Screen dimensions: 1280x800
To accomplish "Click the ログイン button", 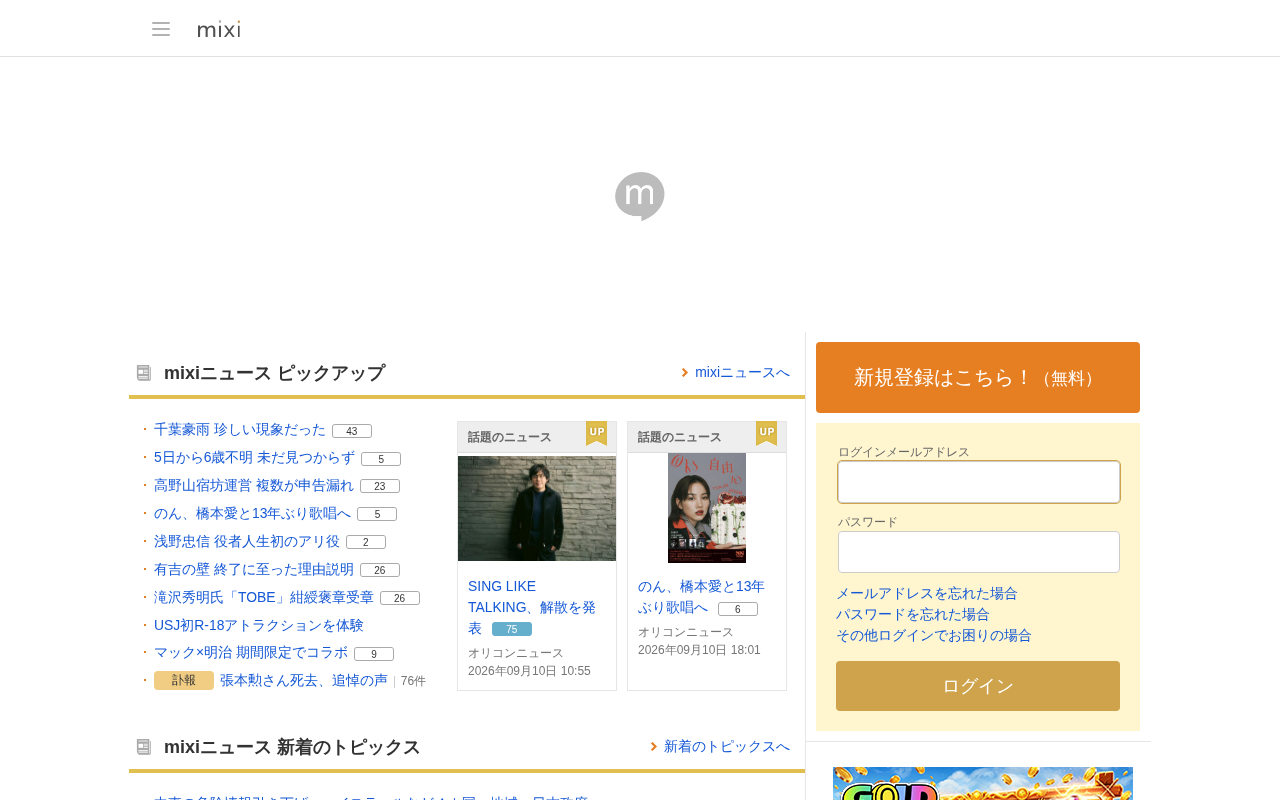I will [978, 686].
